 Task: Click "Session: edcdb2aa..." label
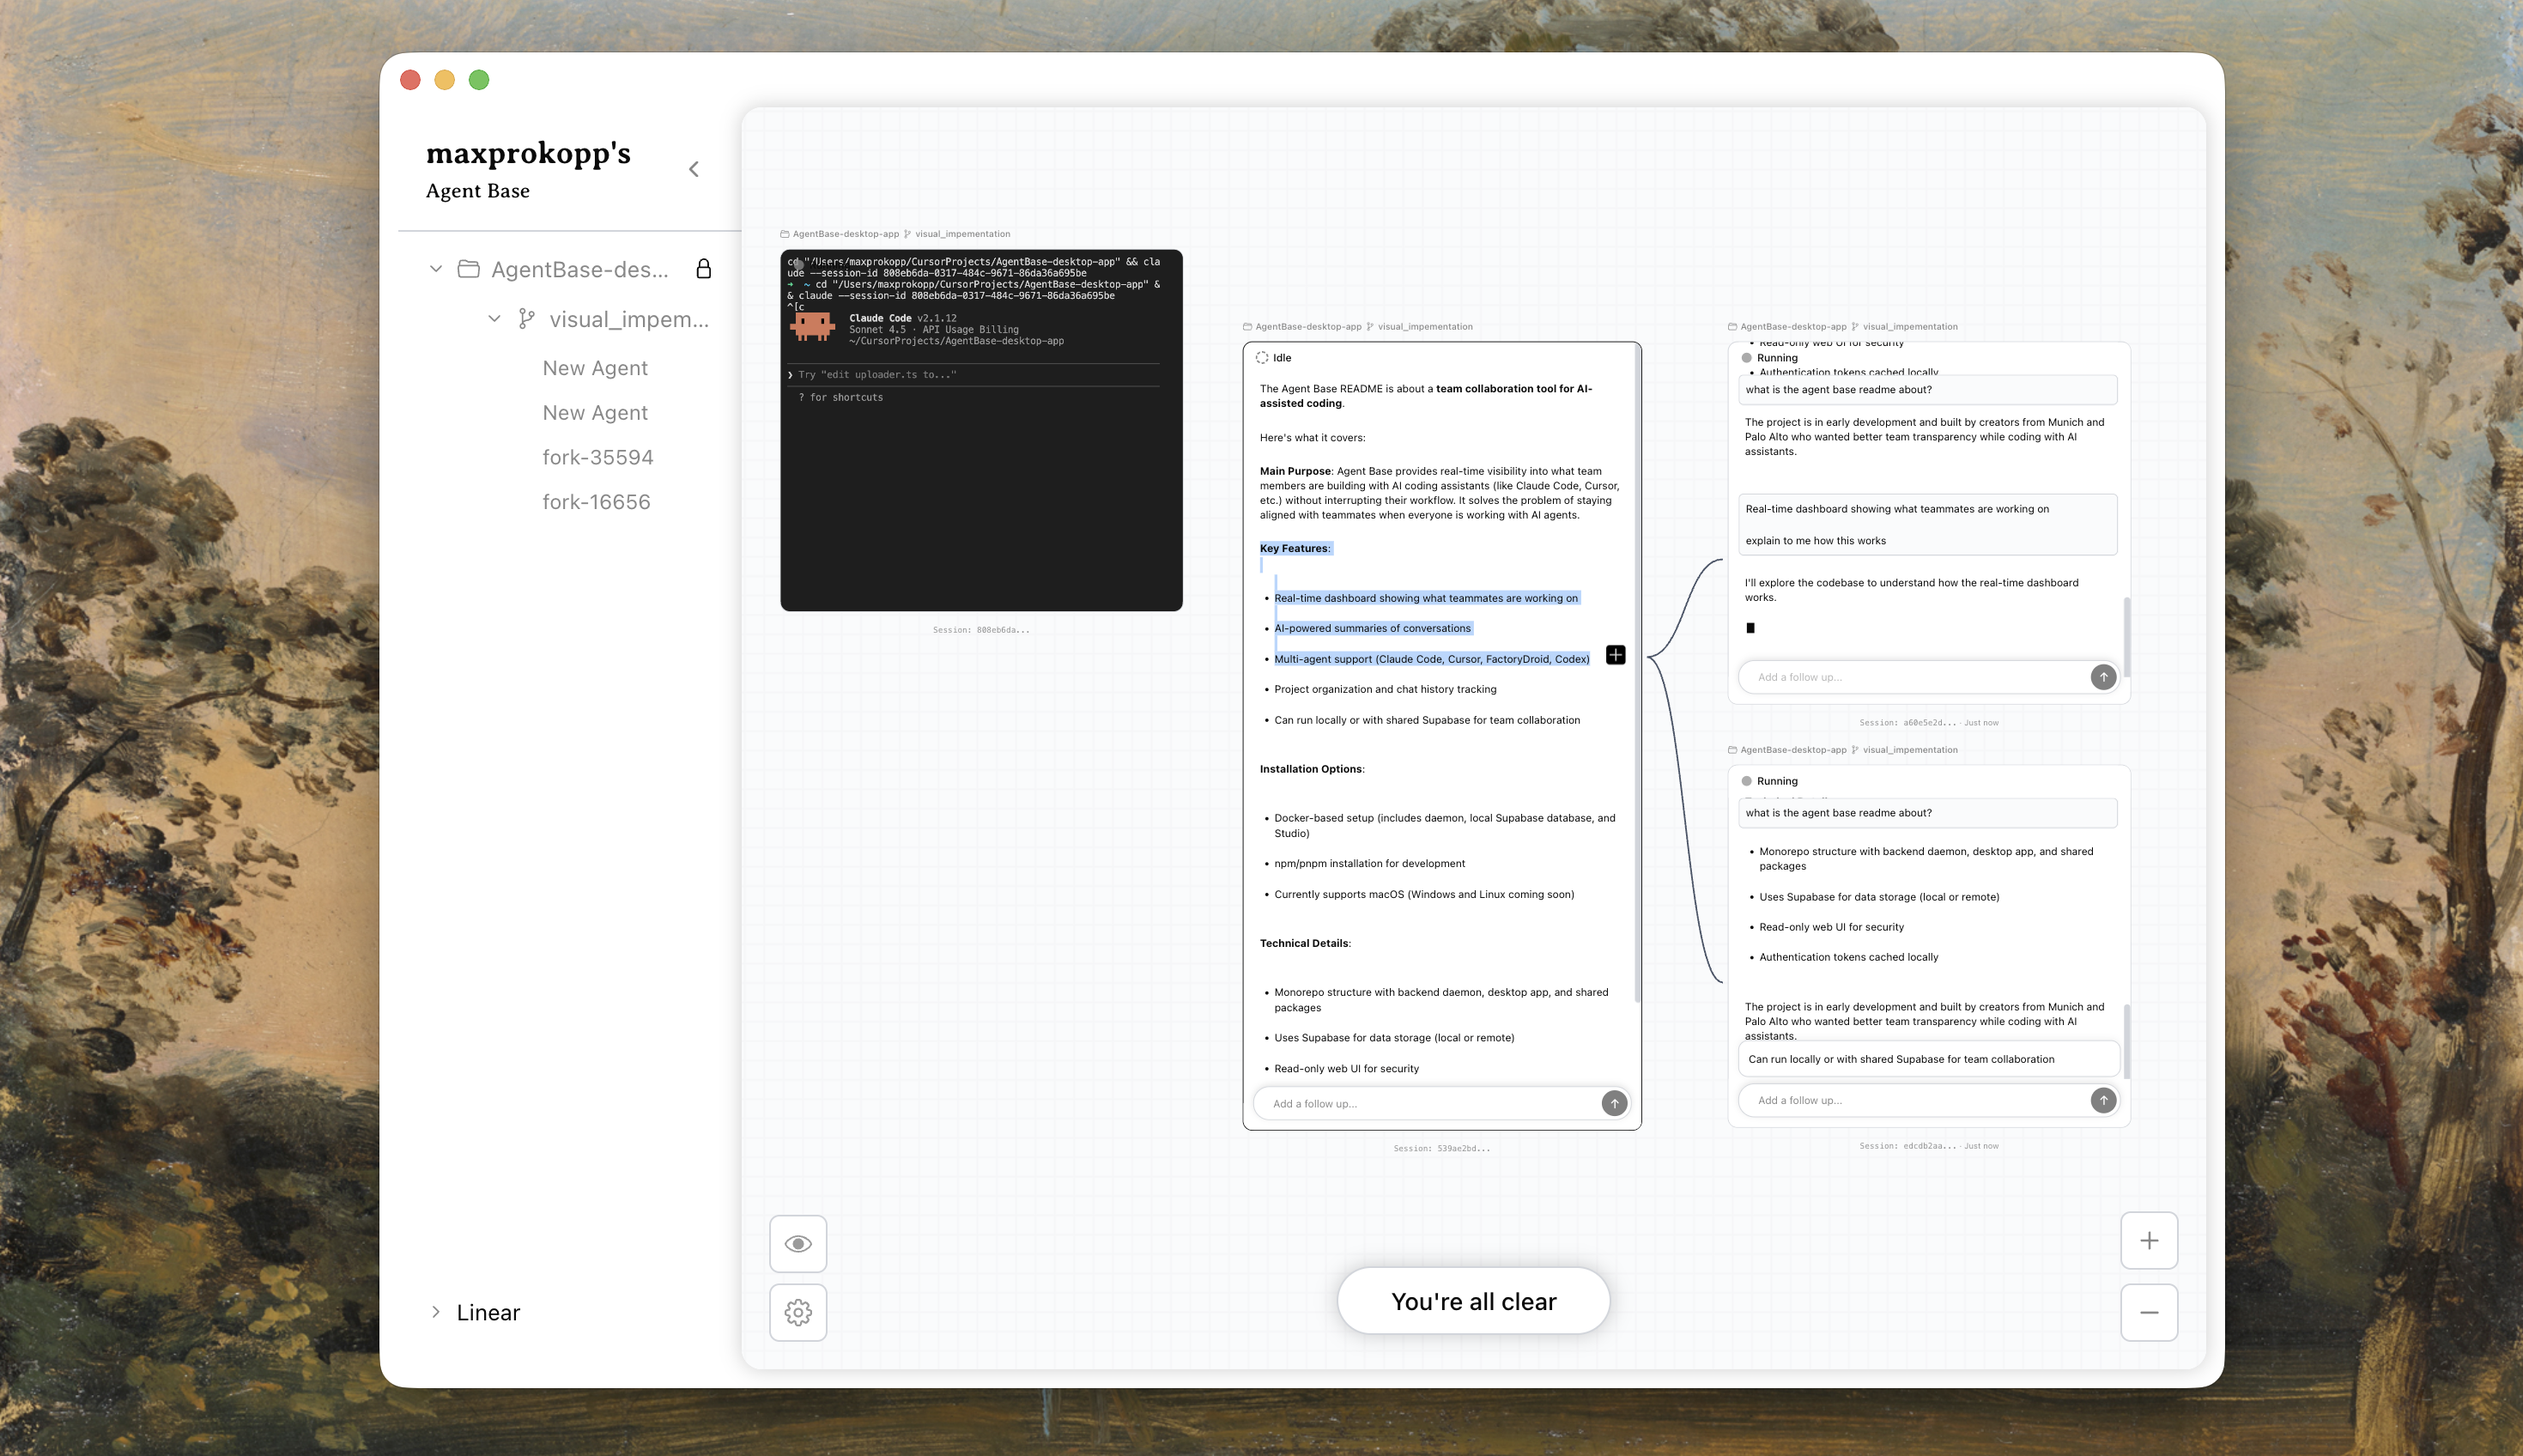(x=1908, y=1146)
